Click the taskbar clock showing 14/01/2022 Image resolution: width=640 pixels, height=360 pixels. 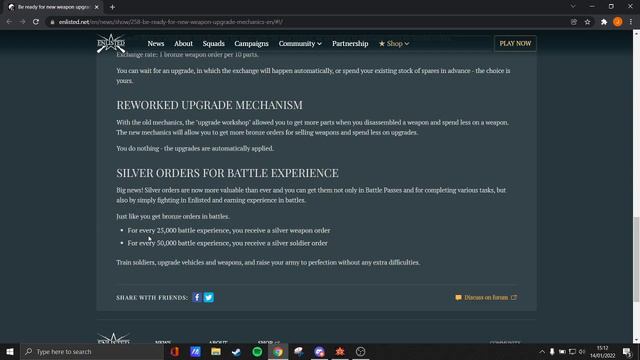(602, 351)
